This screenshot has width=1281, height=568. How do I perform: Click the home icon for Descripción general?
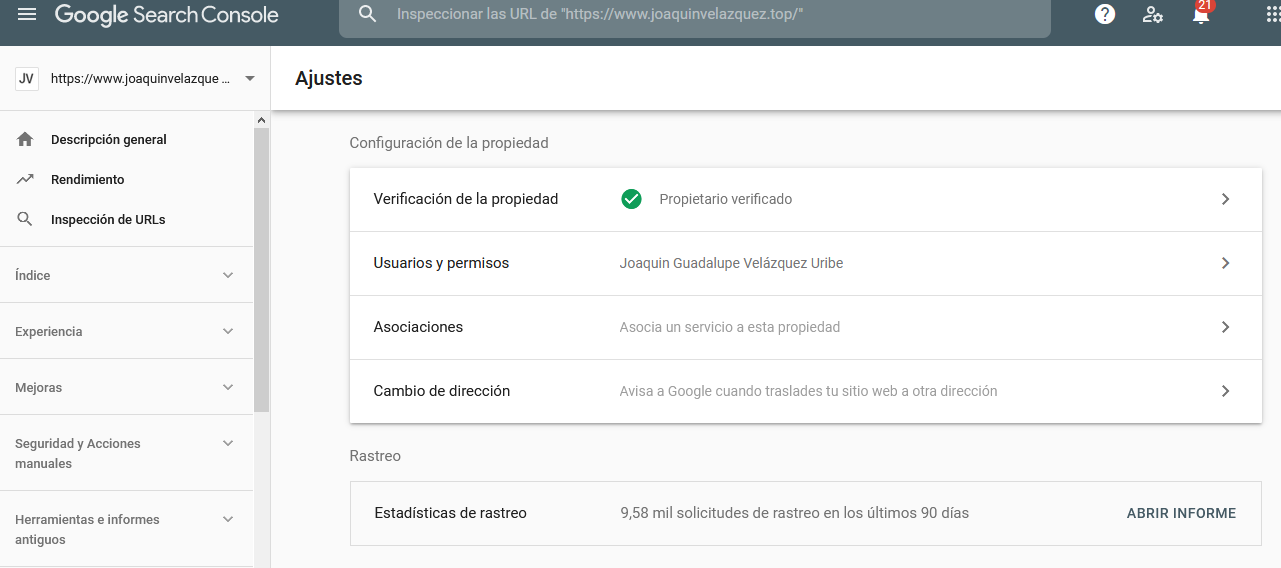[26, 139]
